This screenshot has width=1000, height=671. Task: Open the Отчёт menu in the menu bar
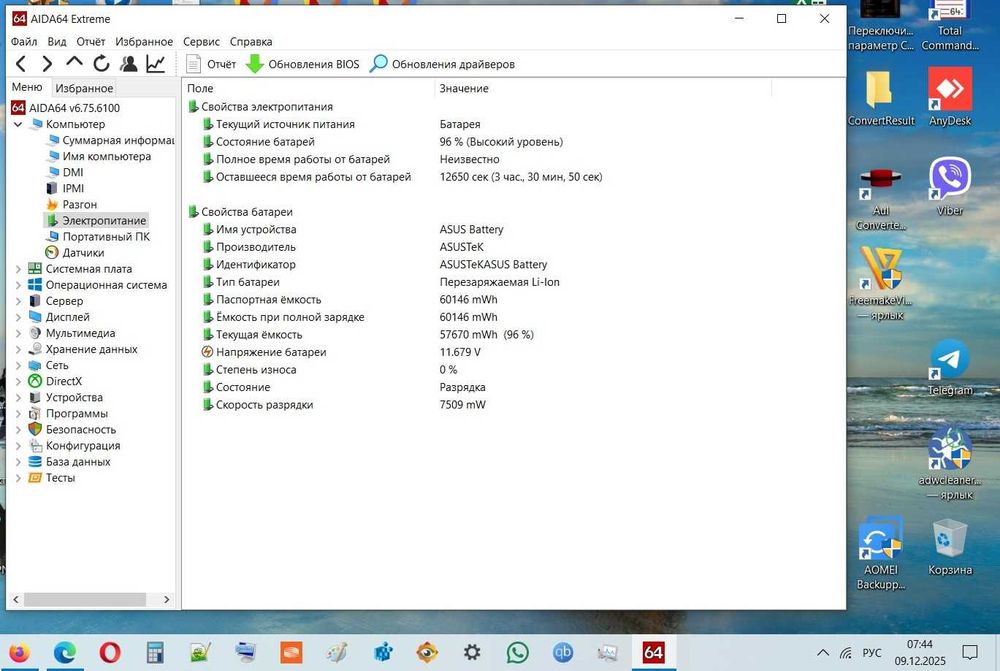pyautogui.click(x=91, y=41)
